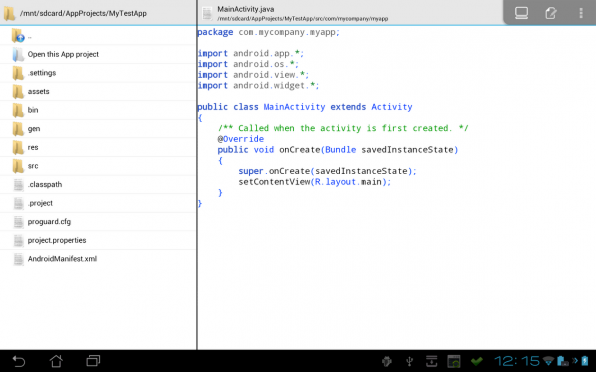Open the proguard.cfg file
Screen dimensions: 596x372
point(98,222)
